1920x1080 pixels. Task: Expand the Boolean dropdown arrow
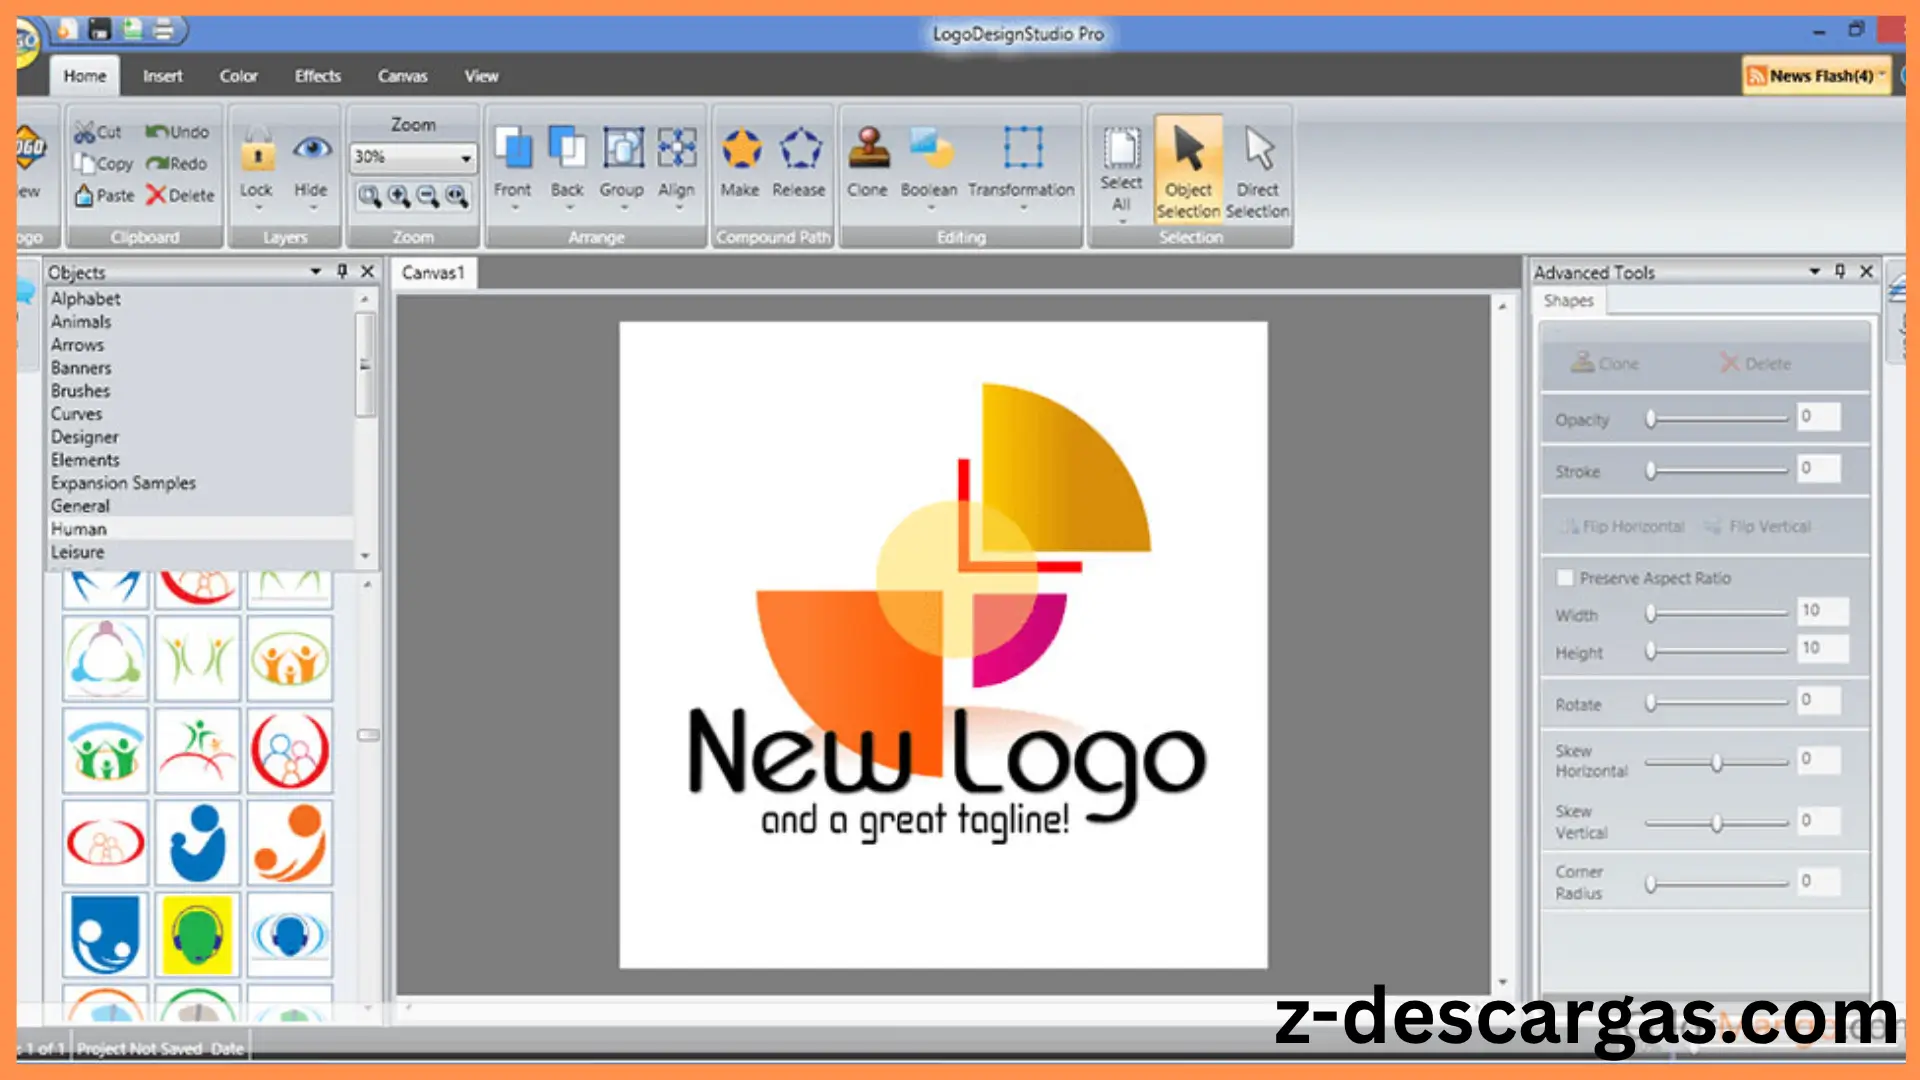click(x=930, y=208)
